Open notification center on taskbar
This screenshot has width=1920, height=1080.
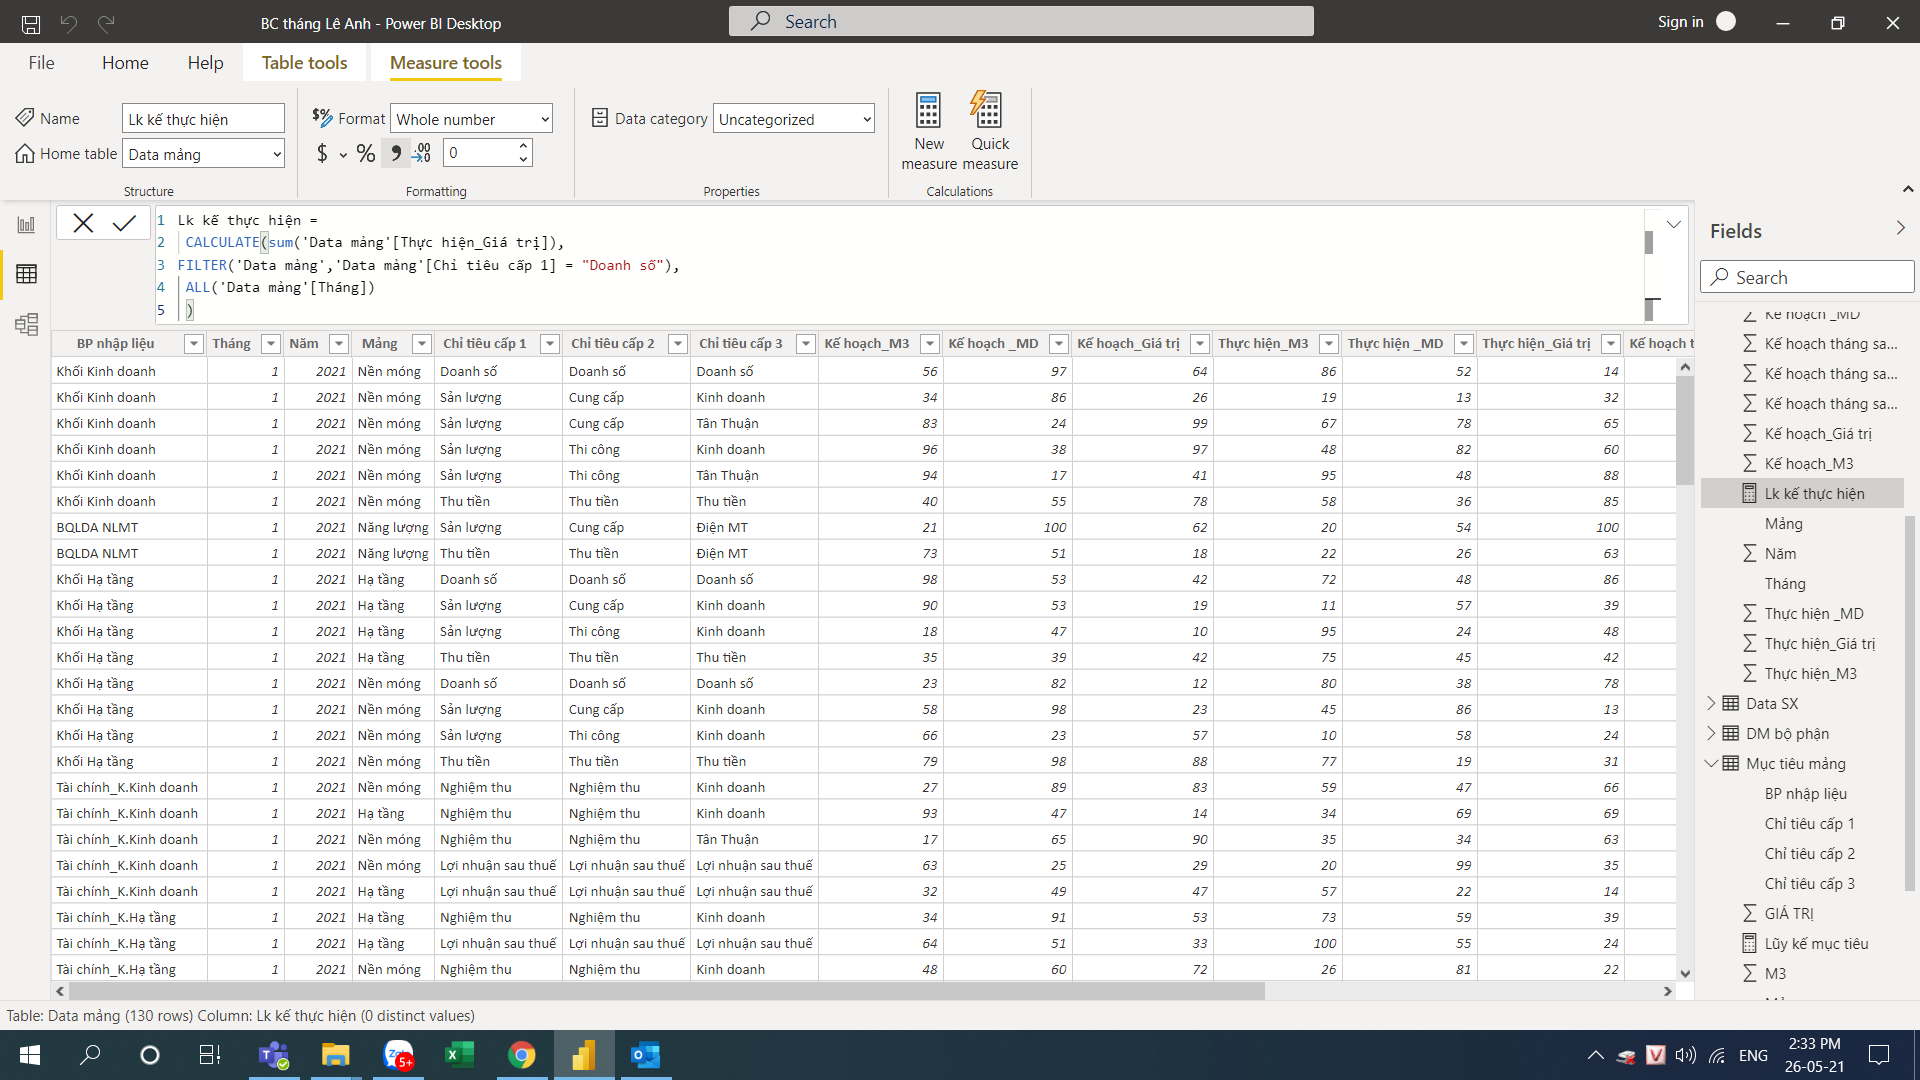[x=1878, y=1055]
